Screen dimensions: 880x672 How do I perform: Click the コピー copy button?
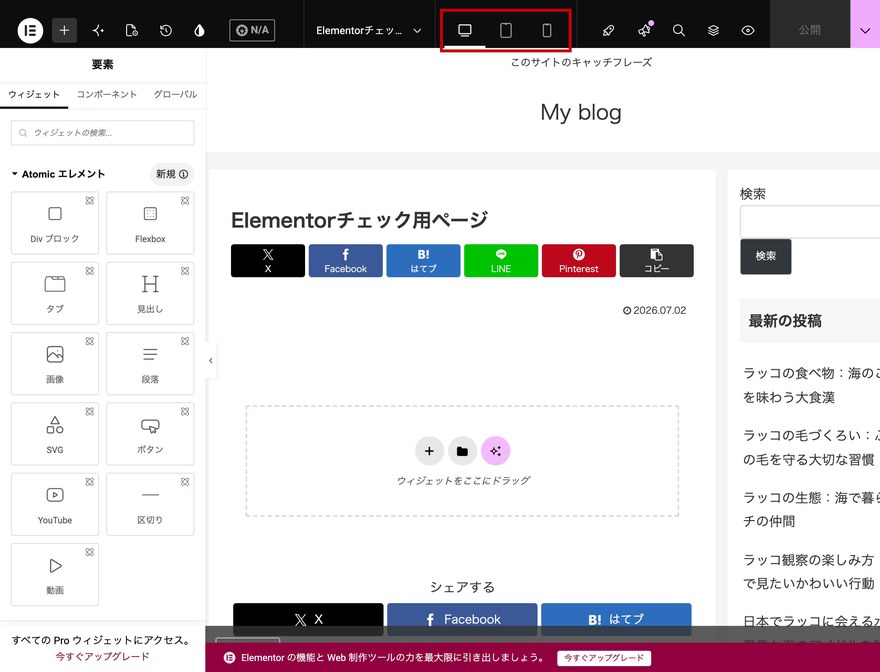tap(657, 260)
